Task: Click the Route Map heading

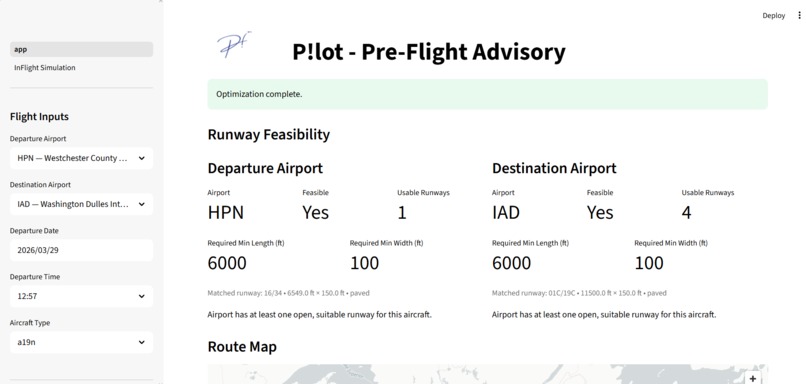Action: (242, 346)
